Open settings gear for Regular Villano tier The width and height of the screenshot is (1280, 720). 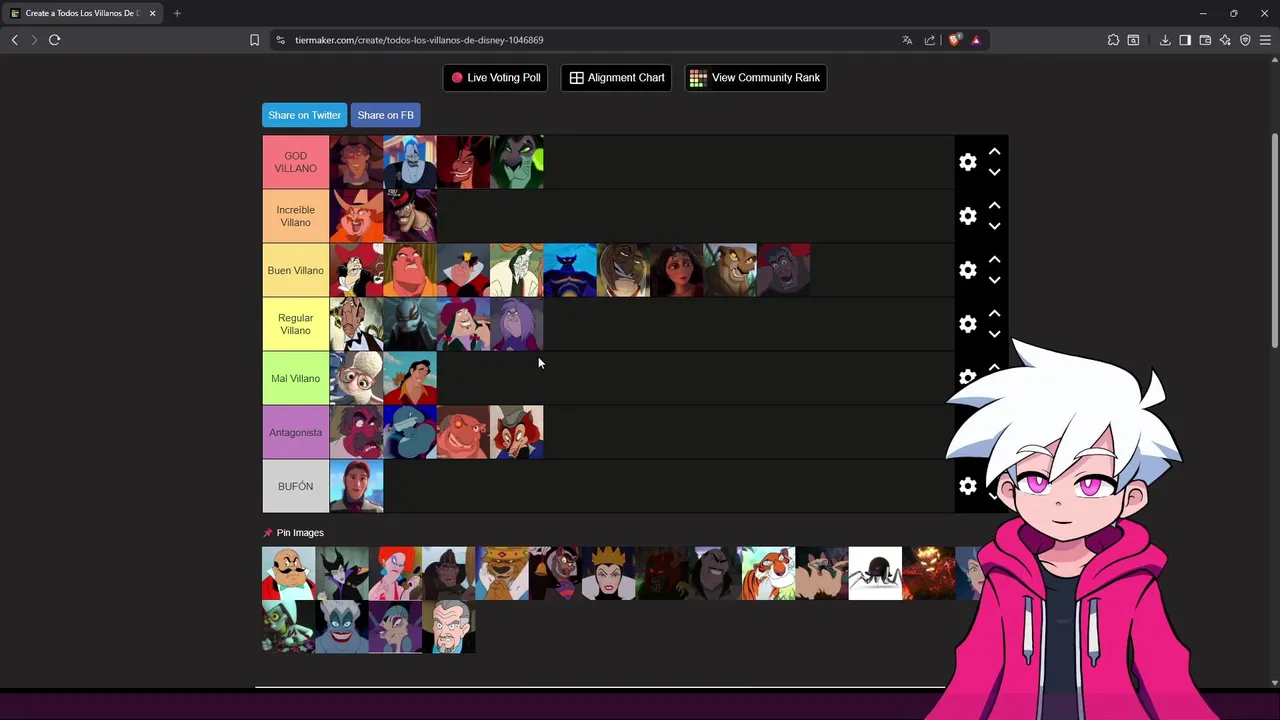[967, 324]
